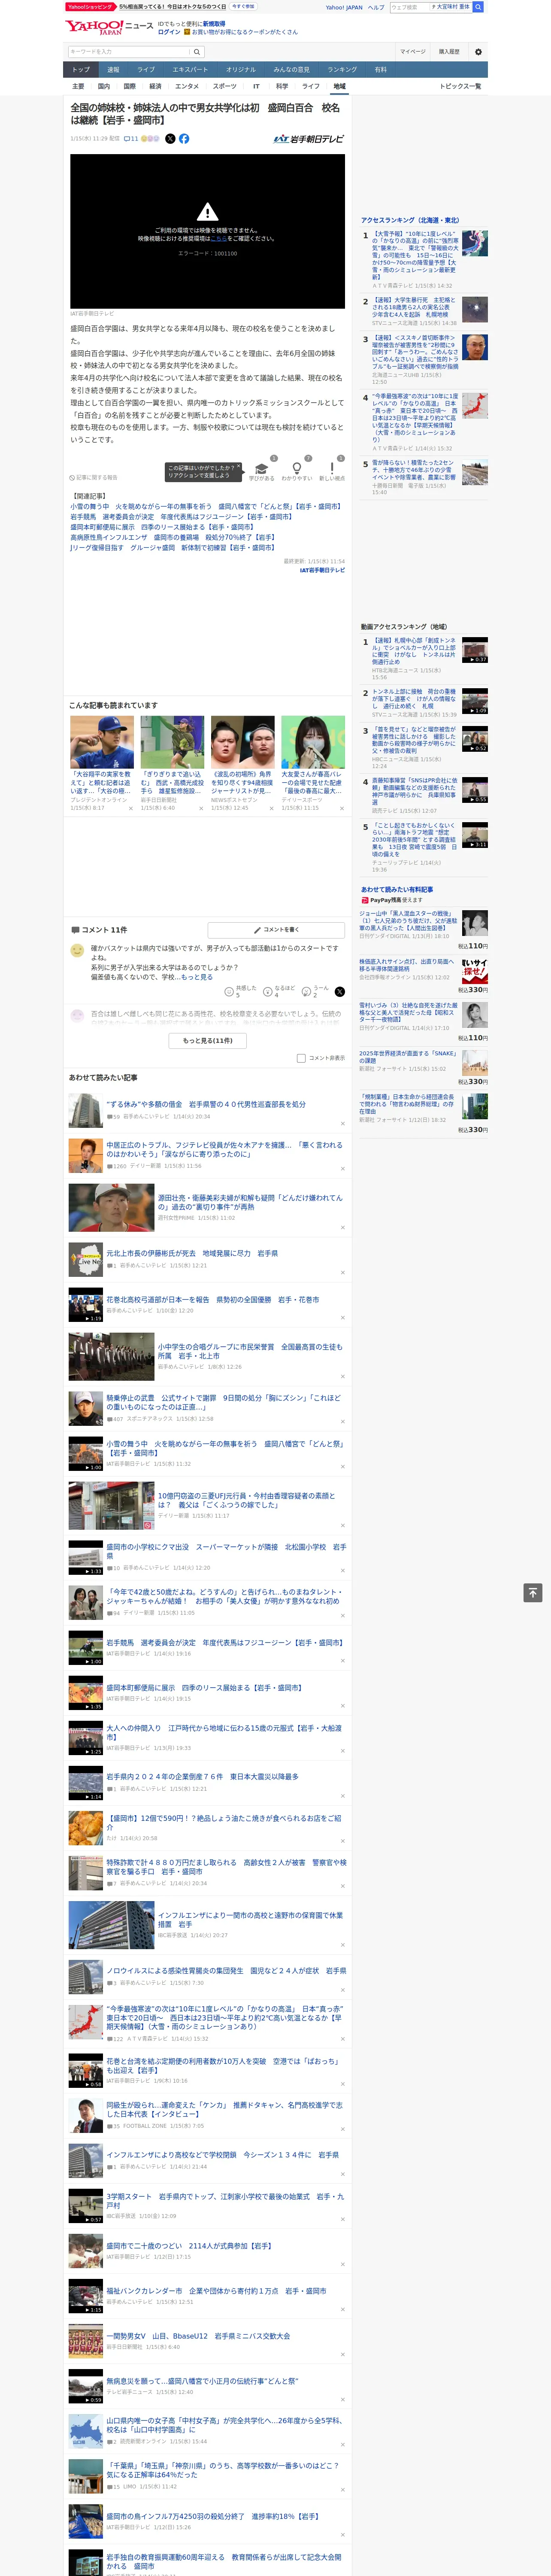Screen dimensions: 551x2576
Task: Toggle the コメント非表示 checkbox
Action: click(x=301, y=1058)
